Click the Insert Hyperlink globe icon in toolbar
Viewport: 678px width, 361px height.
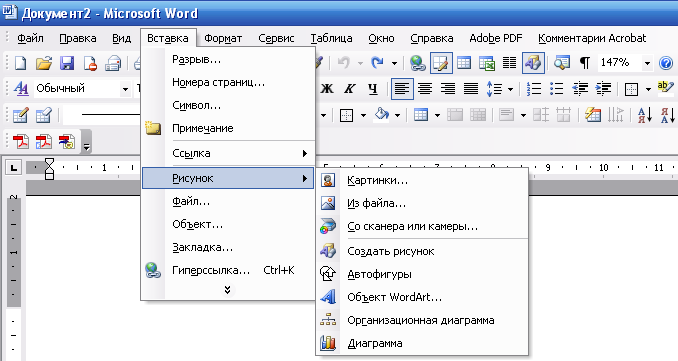(x=417, y=64)
